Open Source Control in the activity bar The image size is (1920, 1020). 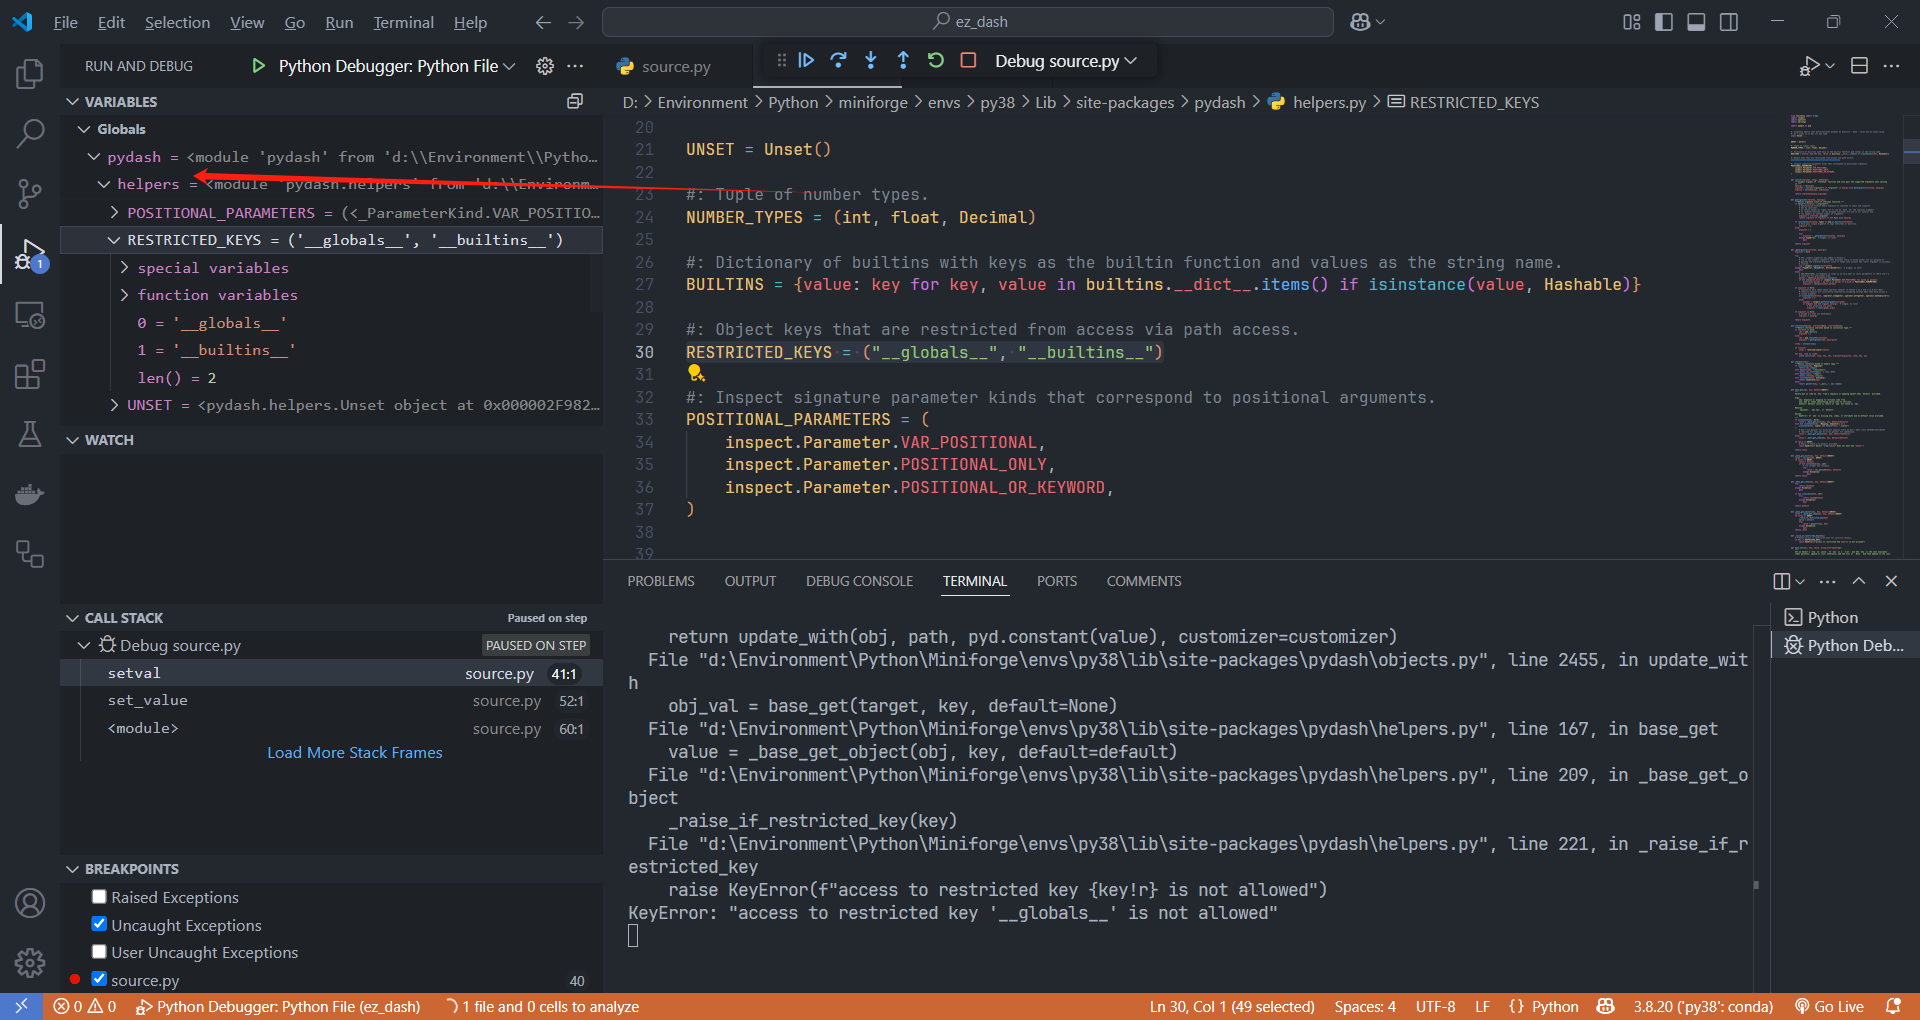coord(30,193)
